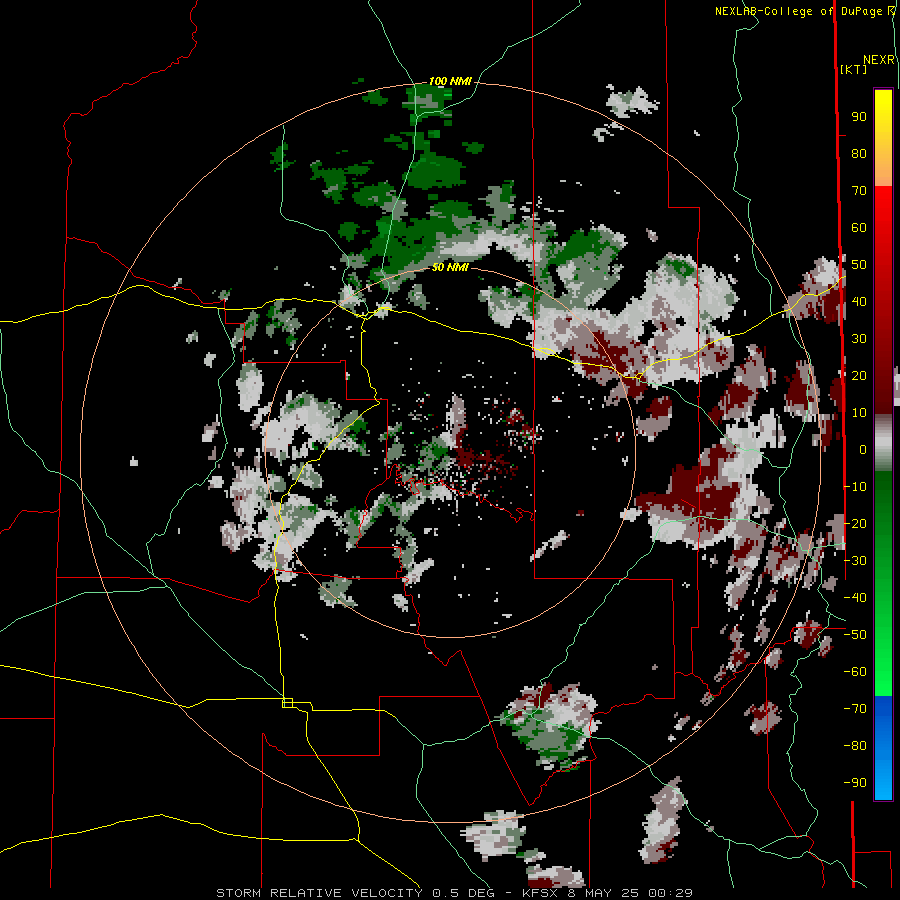Image resolution: width=900 pixels, height=900 pixels.
Task: Click the "8 MAY 25 00:29" timestamp
Action: (630, 893)
